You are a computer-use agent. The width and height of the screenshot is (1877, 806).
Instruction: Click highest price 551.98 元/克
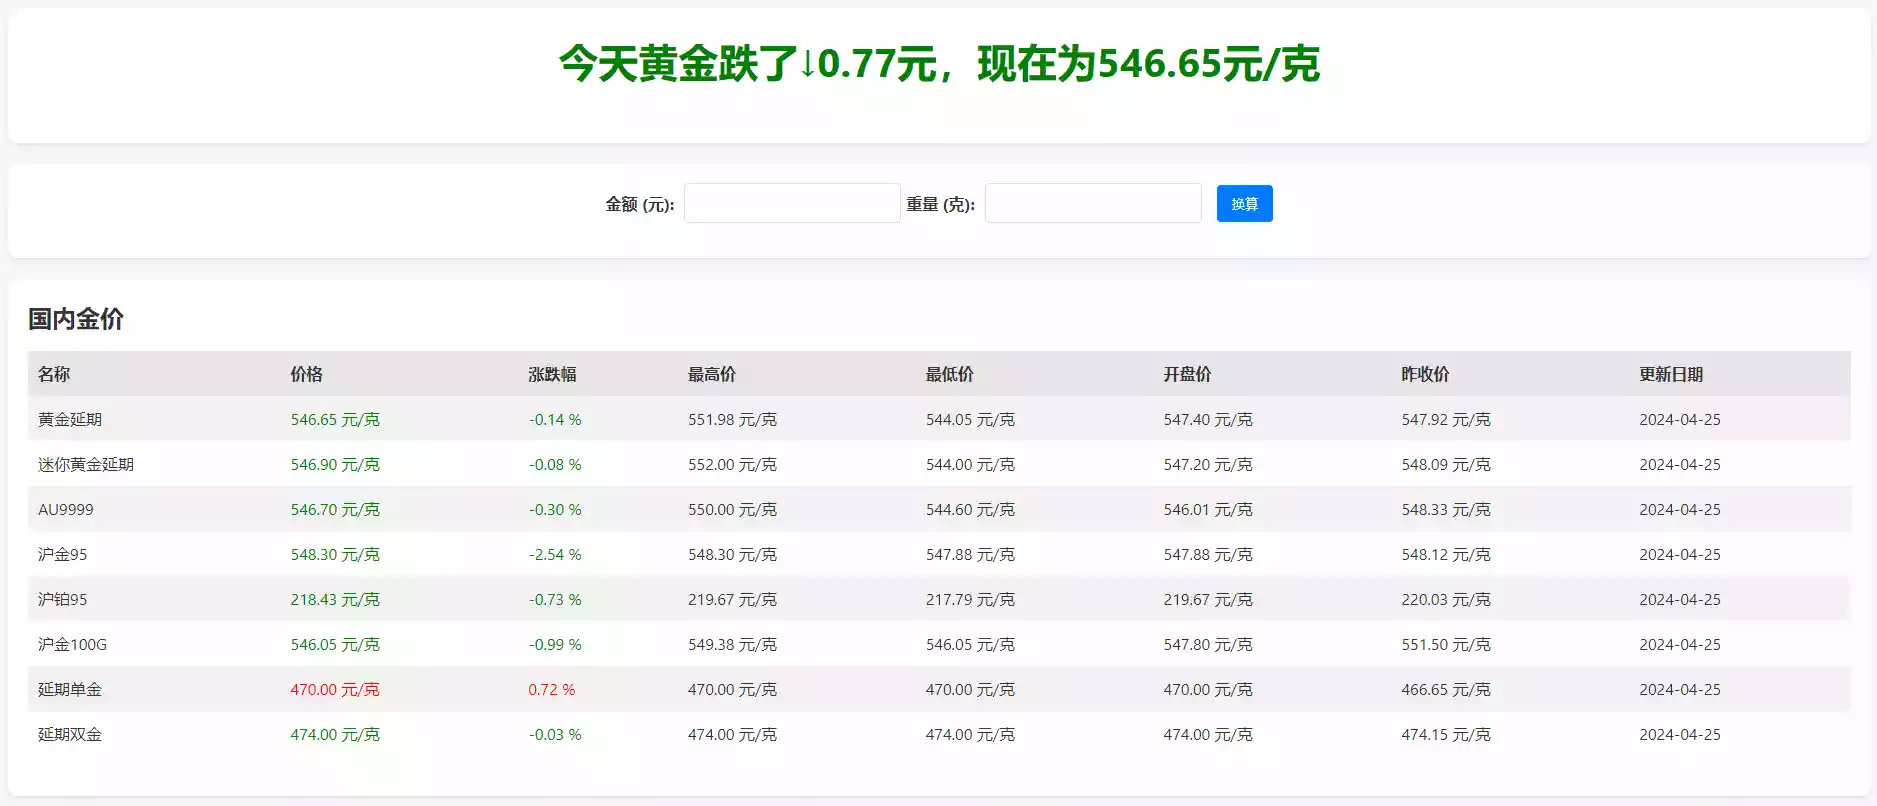[732, 419]
